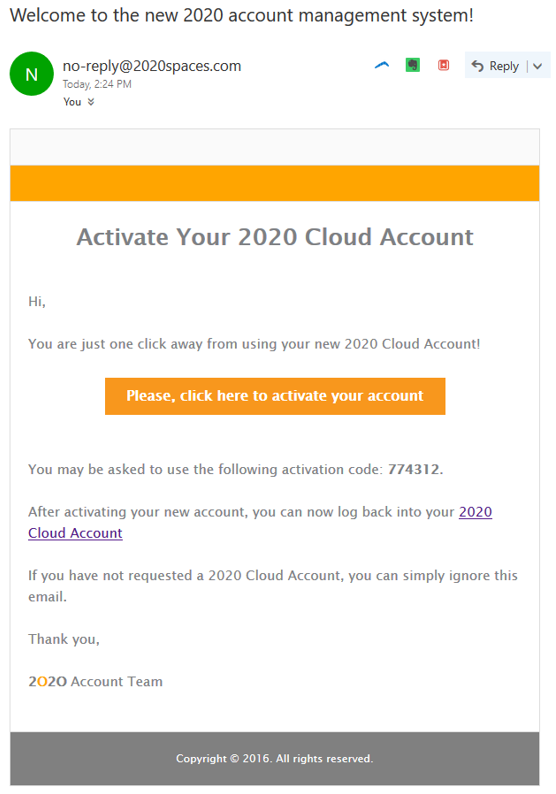Click sender address no-reply@2020spaces.com
Image resolution: width=556 pixels, height=794 pixels.
point(152,66)
